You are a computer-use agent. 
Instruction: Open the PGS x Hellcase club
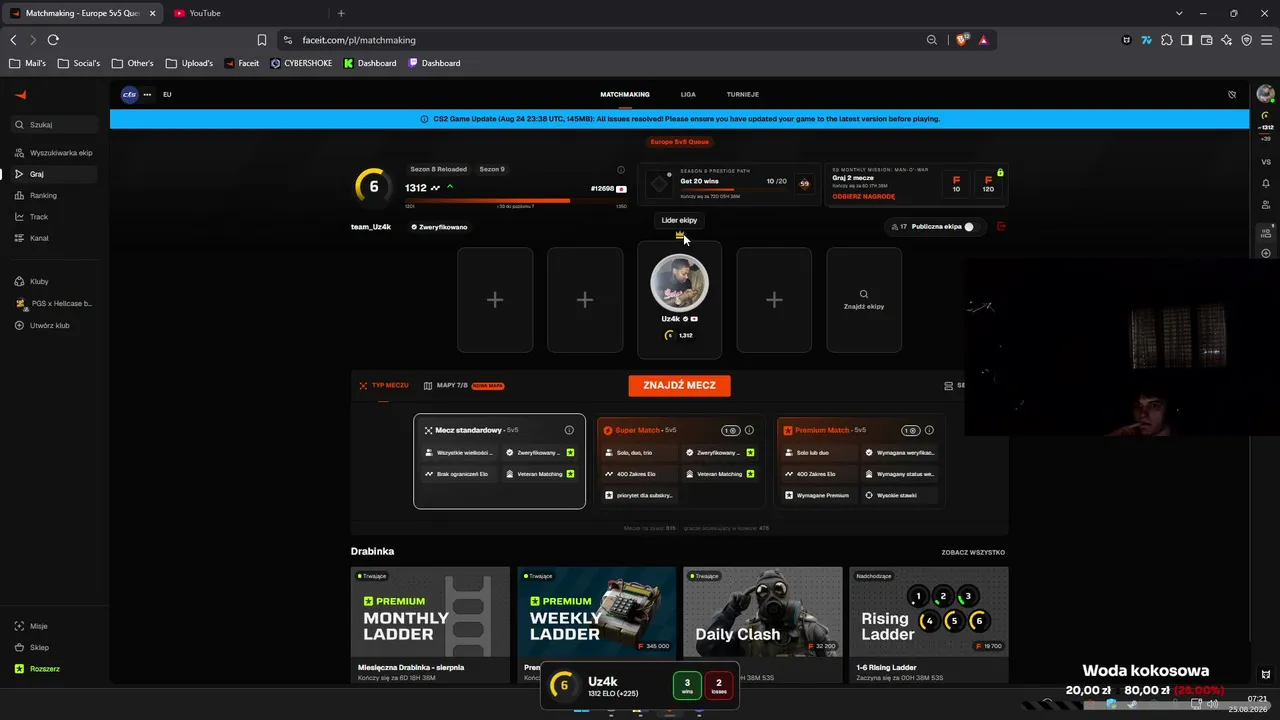tap(55, 303)
